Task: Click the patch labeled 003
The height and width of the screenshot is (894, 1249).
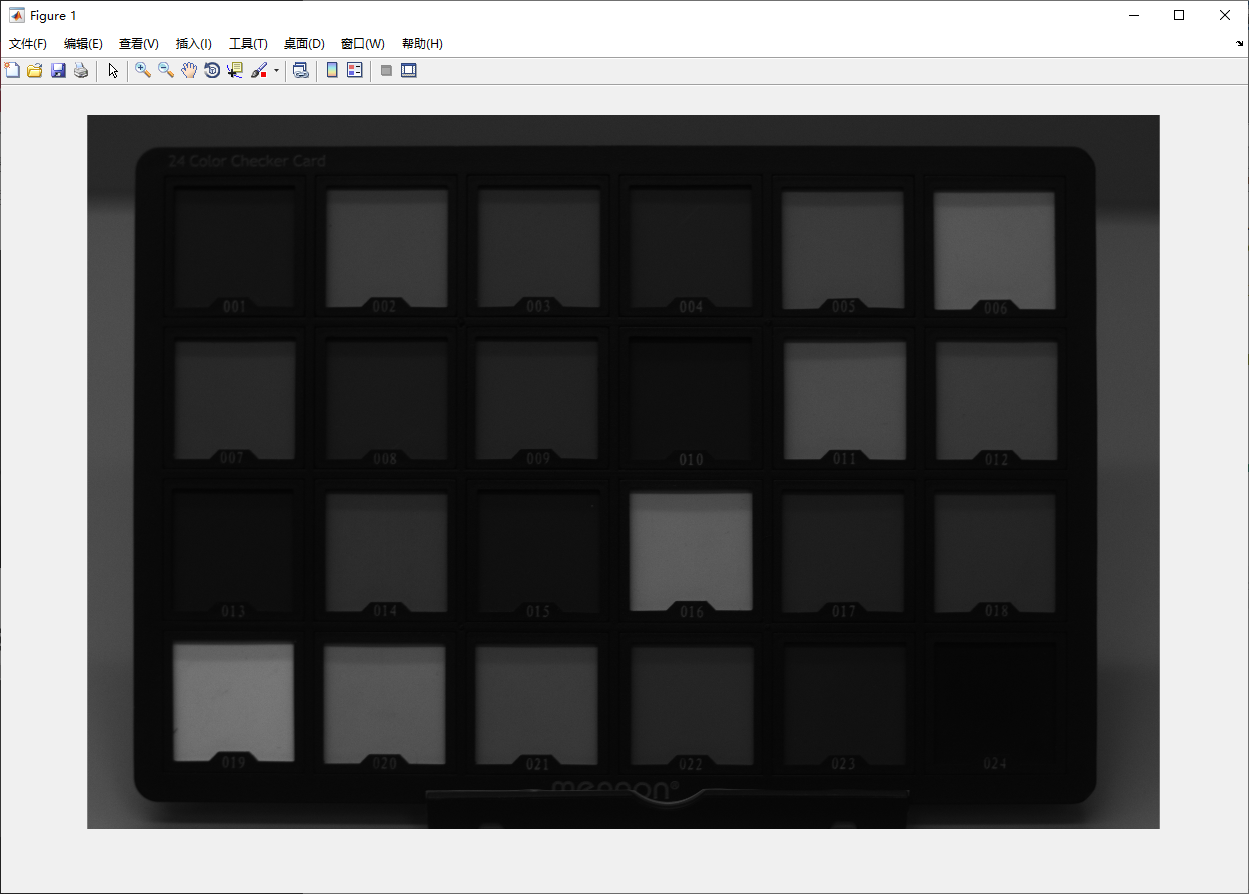Action: 539,248
